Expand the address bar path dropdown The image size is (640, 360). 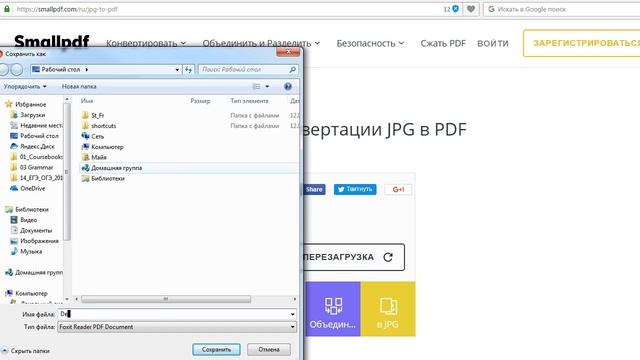[177, 70]
